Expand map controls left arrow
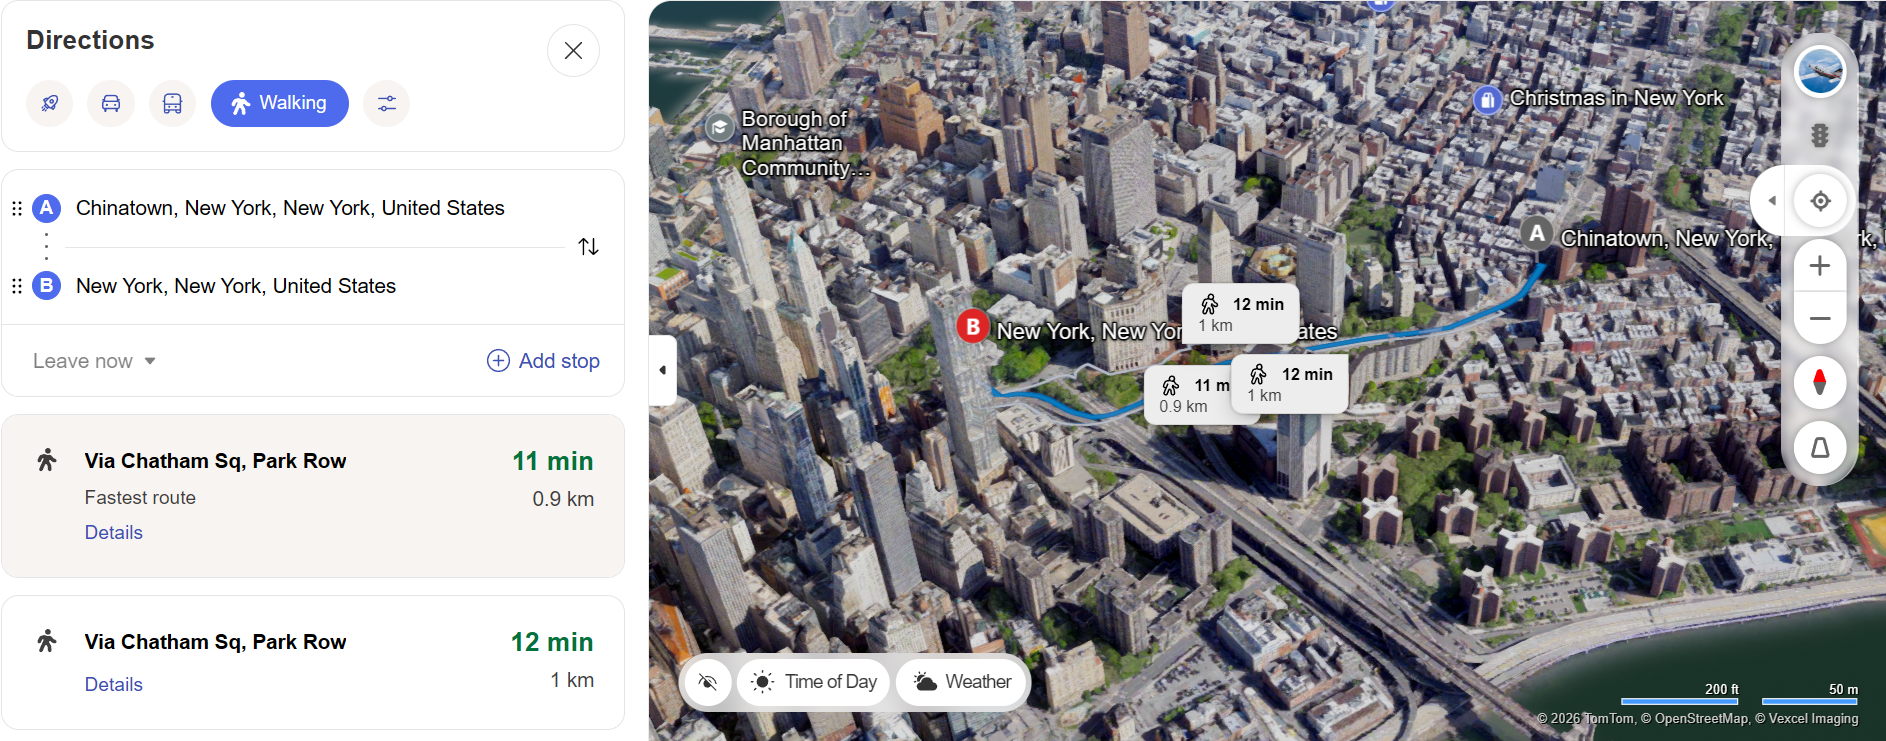The image size is (1886, 741). 1772,201
